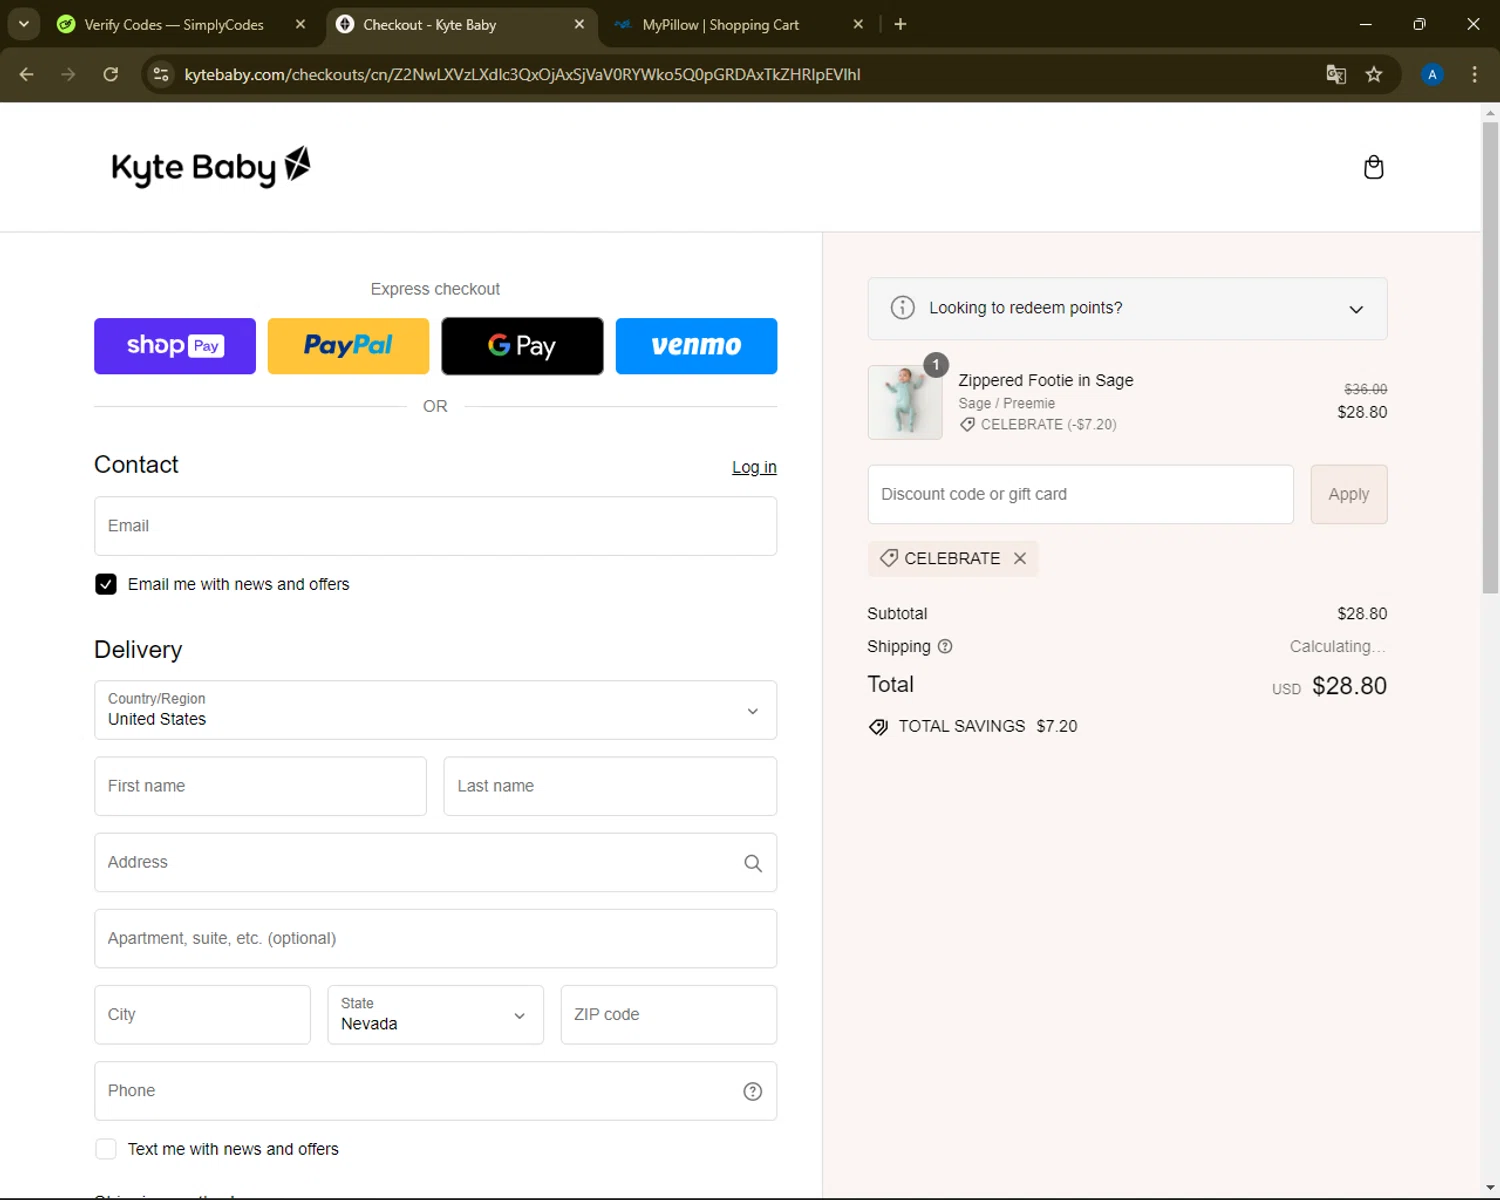Close the Checkout - Kyte Baby tab
The height and width of the screenshot is (1200, 1500).
point(579,24)
